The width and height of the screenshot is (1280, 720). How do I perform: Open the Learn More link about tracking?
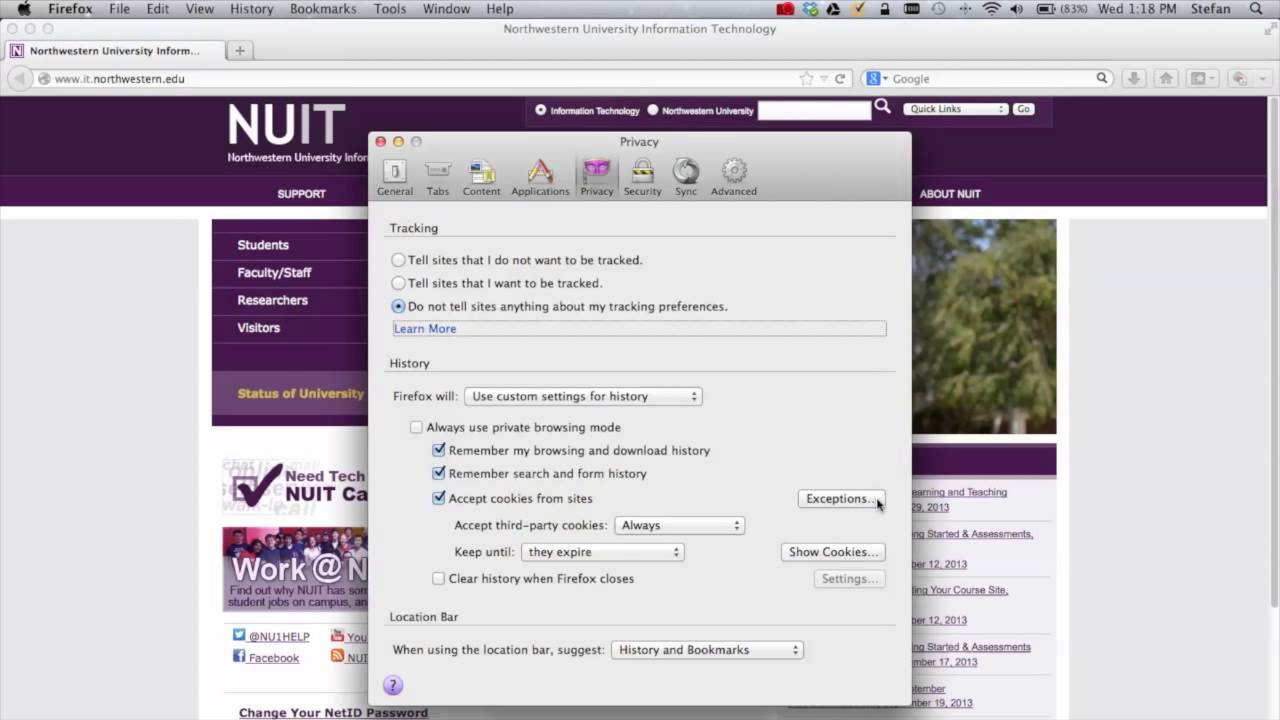click(424, 328)
